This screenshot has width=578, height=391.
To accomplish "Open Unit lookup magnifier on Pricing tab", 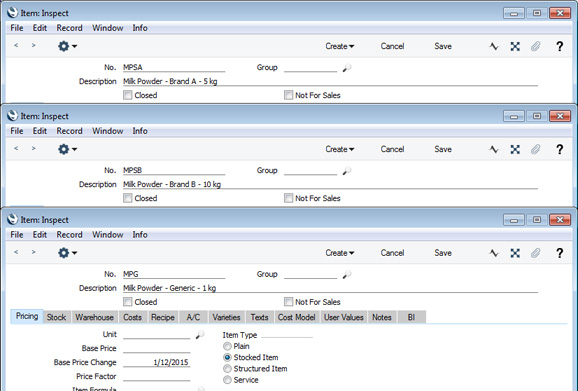I will click(x=200, y=335).
